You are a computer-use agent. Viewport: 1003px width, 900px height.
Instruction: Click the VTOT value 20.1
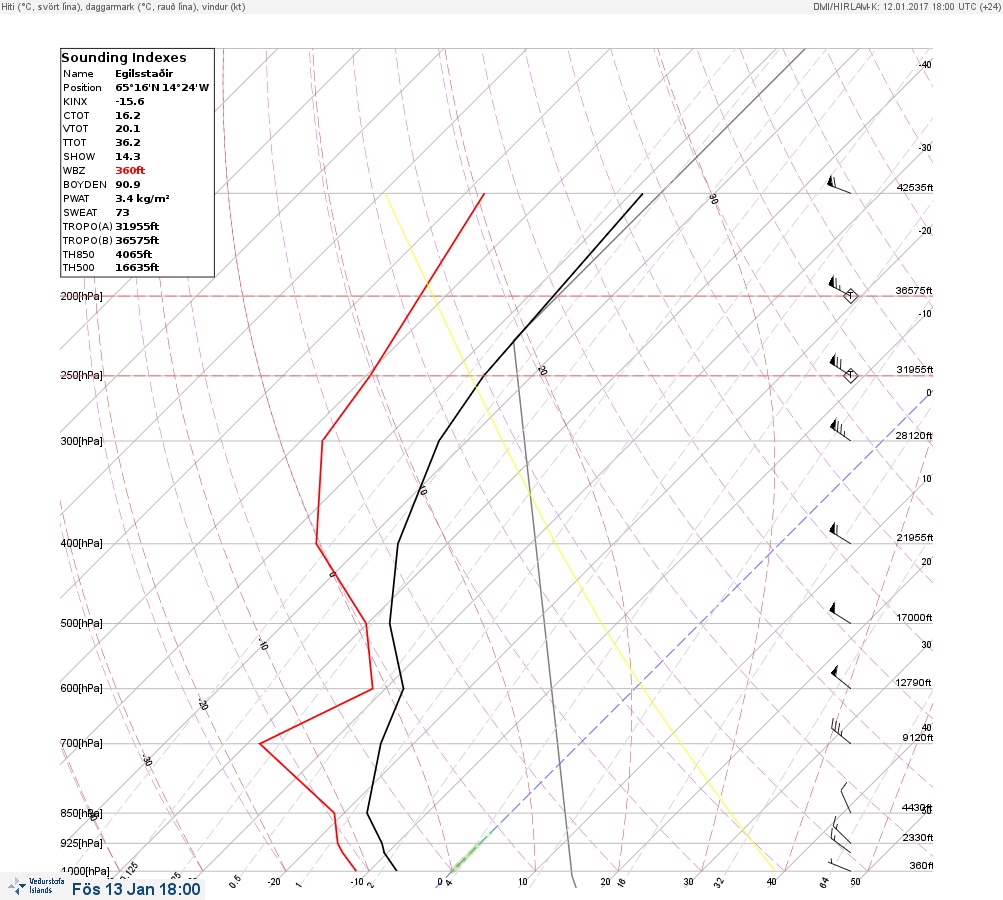(128, 129)
